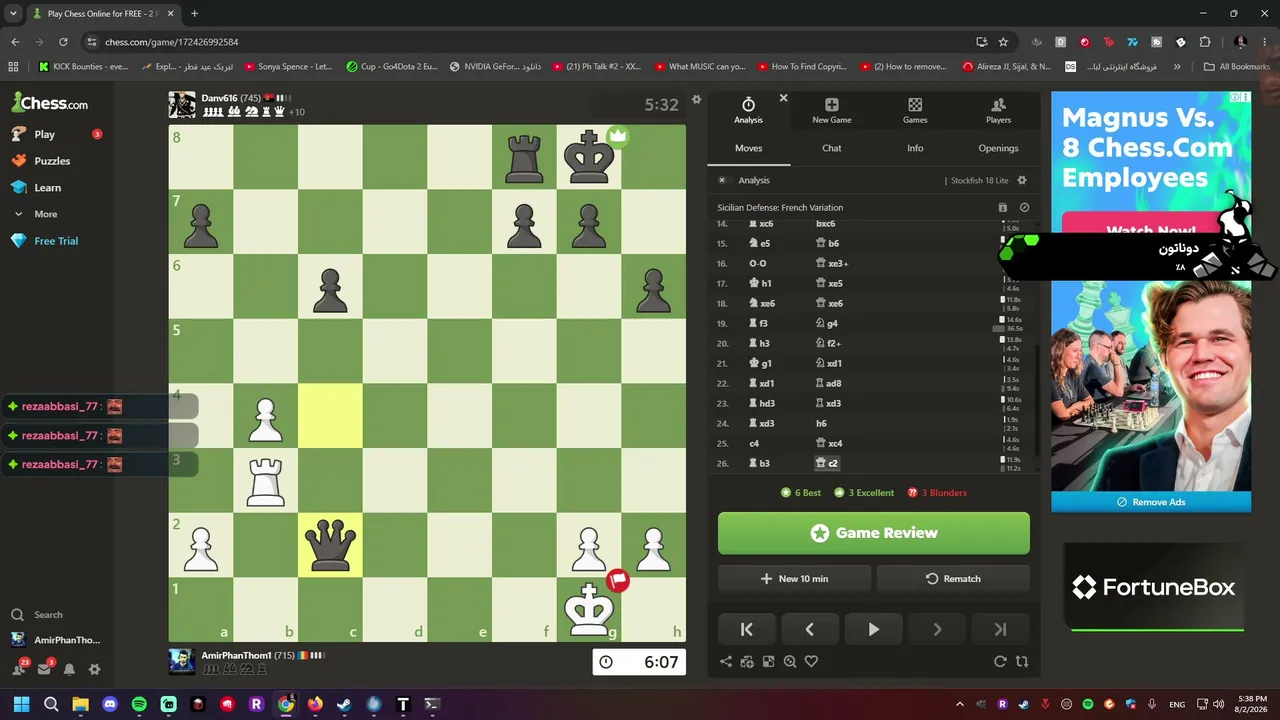The height and width of the screenshot is (720, 1280).
Task: Click Remove Ads below the advertisement
Action: (1151, 502)
